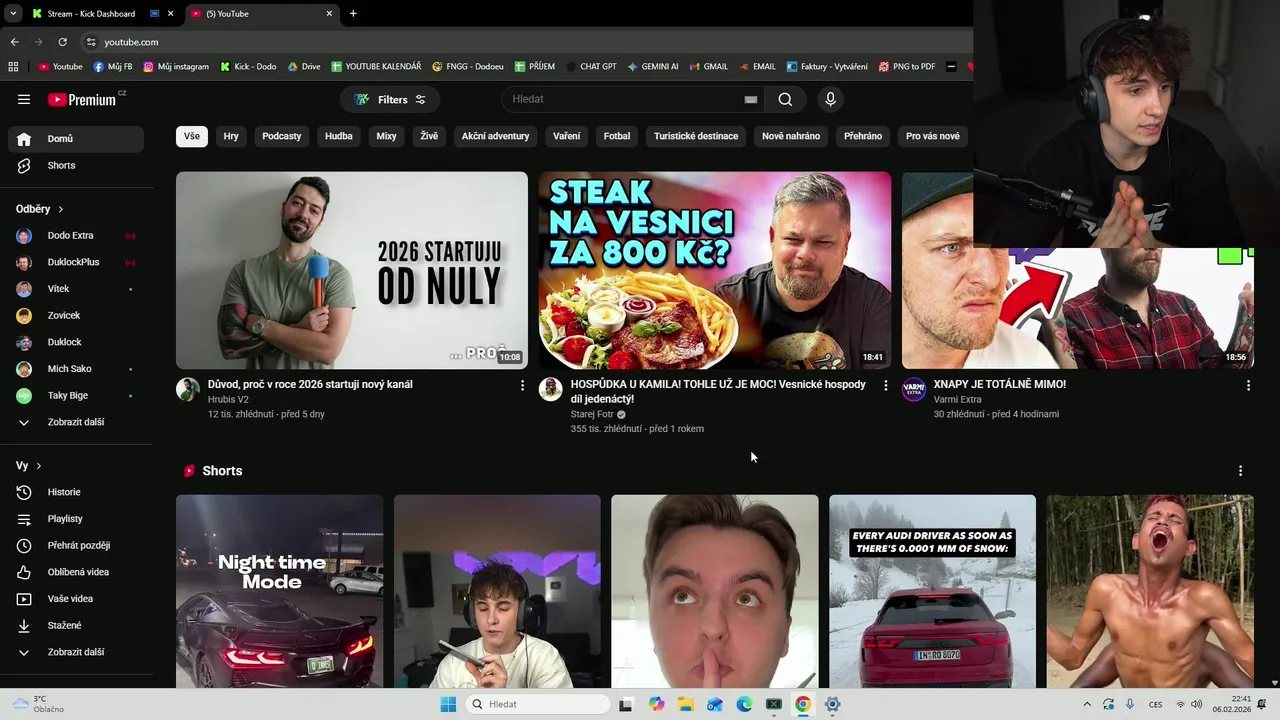Select the Vše filter chip
The height and width of the screenshot is (720, 1280).
192,136
